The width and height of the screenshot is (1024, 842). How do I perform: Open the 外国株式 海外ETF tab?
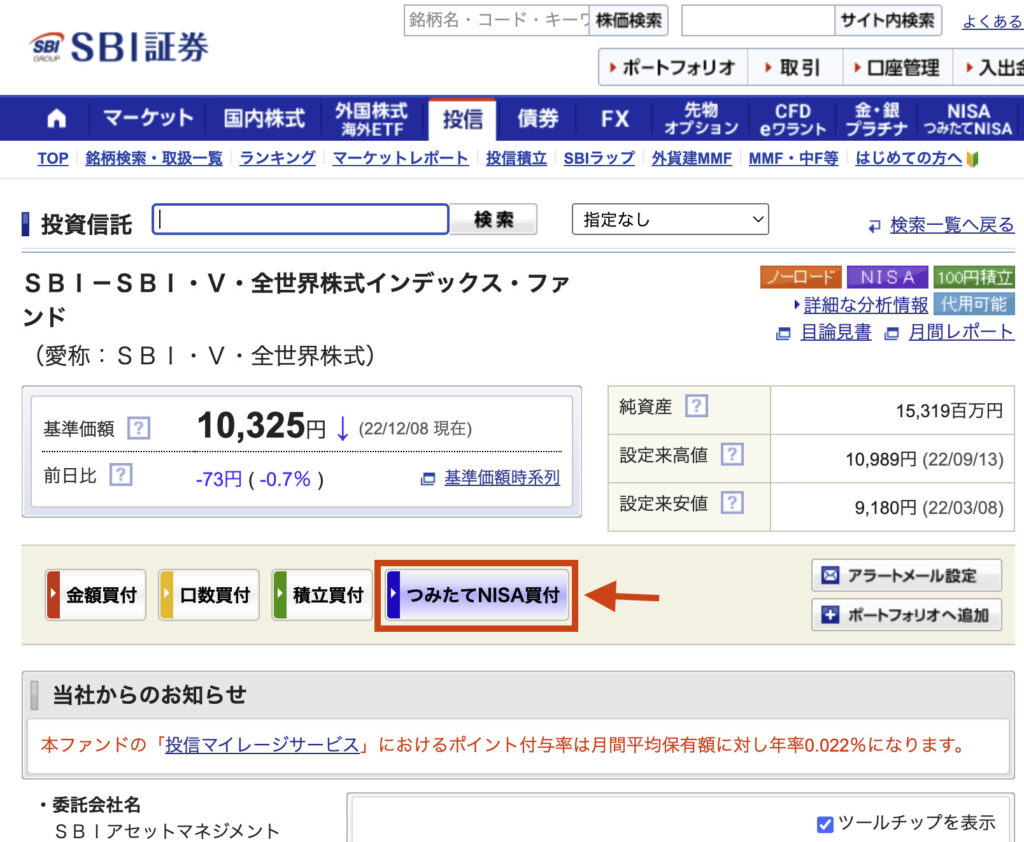(x=371, y=118)
